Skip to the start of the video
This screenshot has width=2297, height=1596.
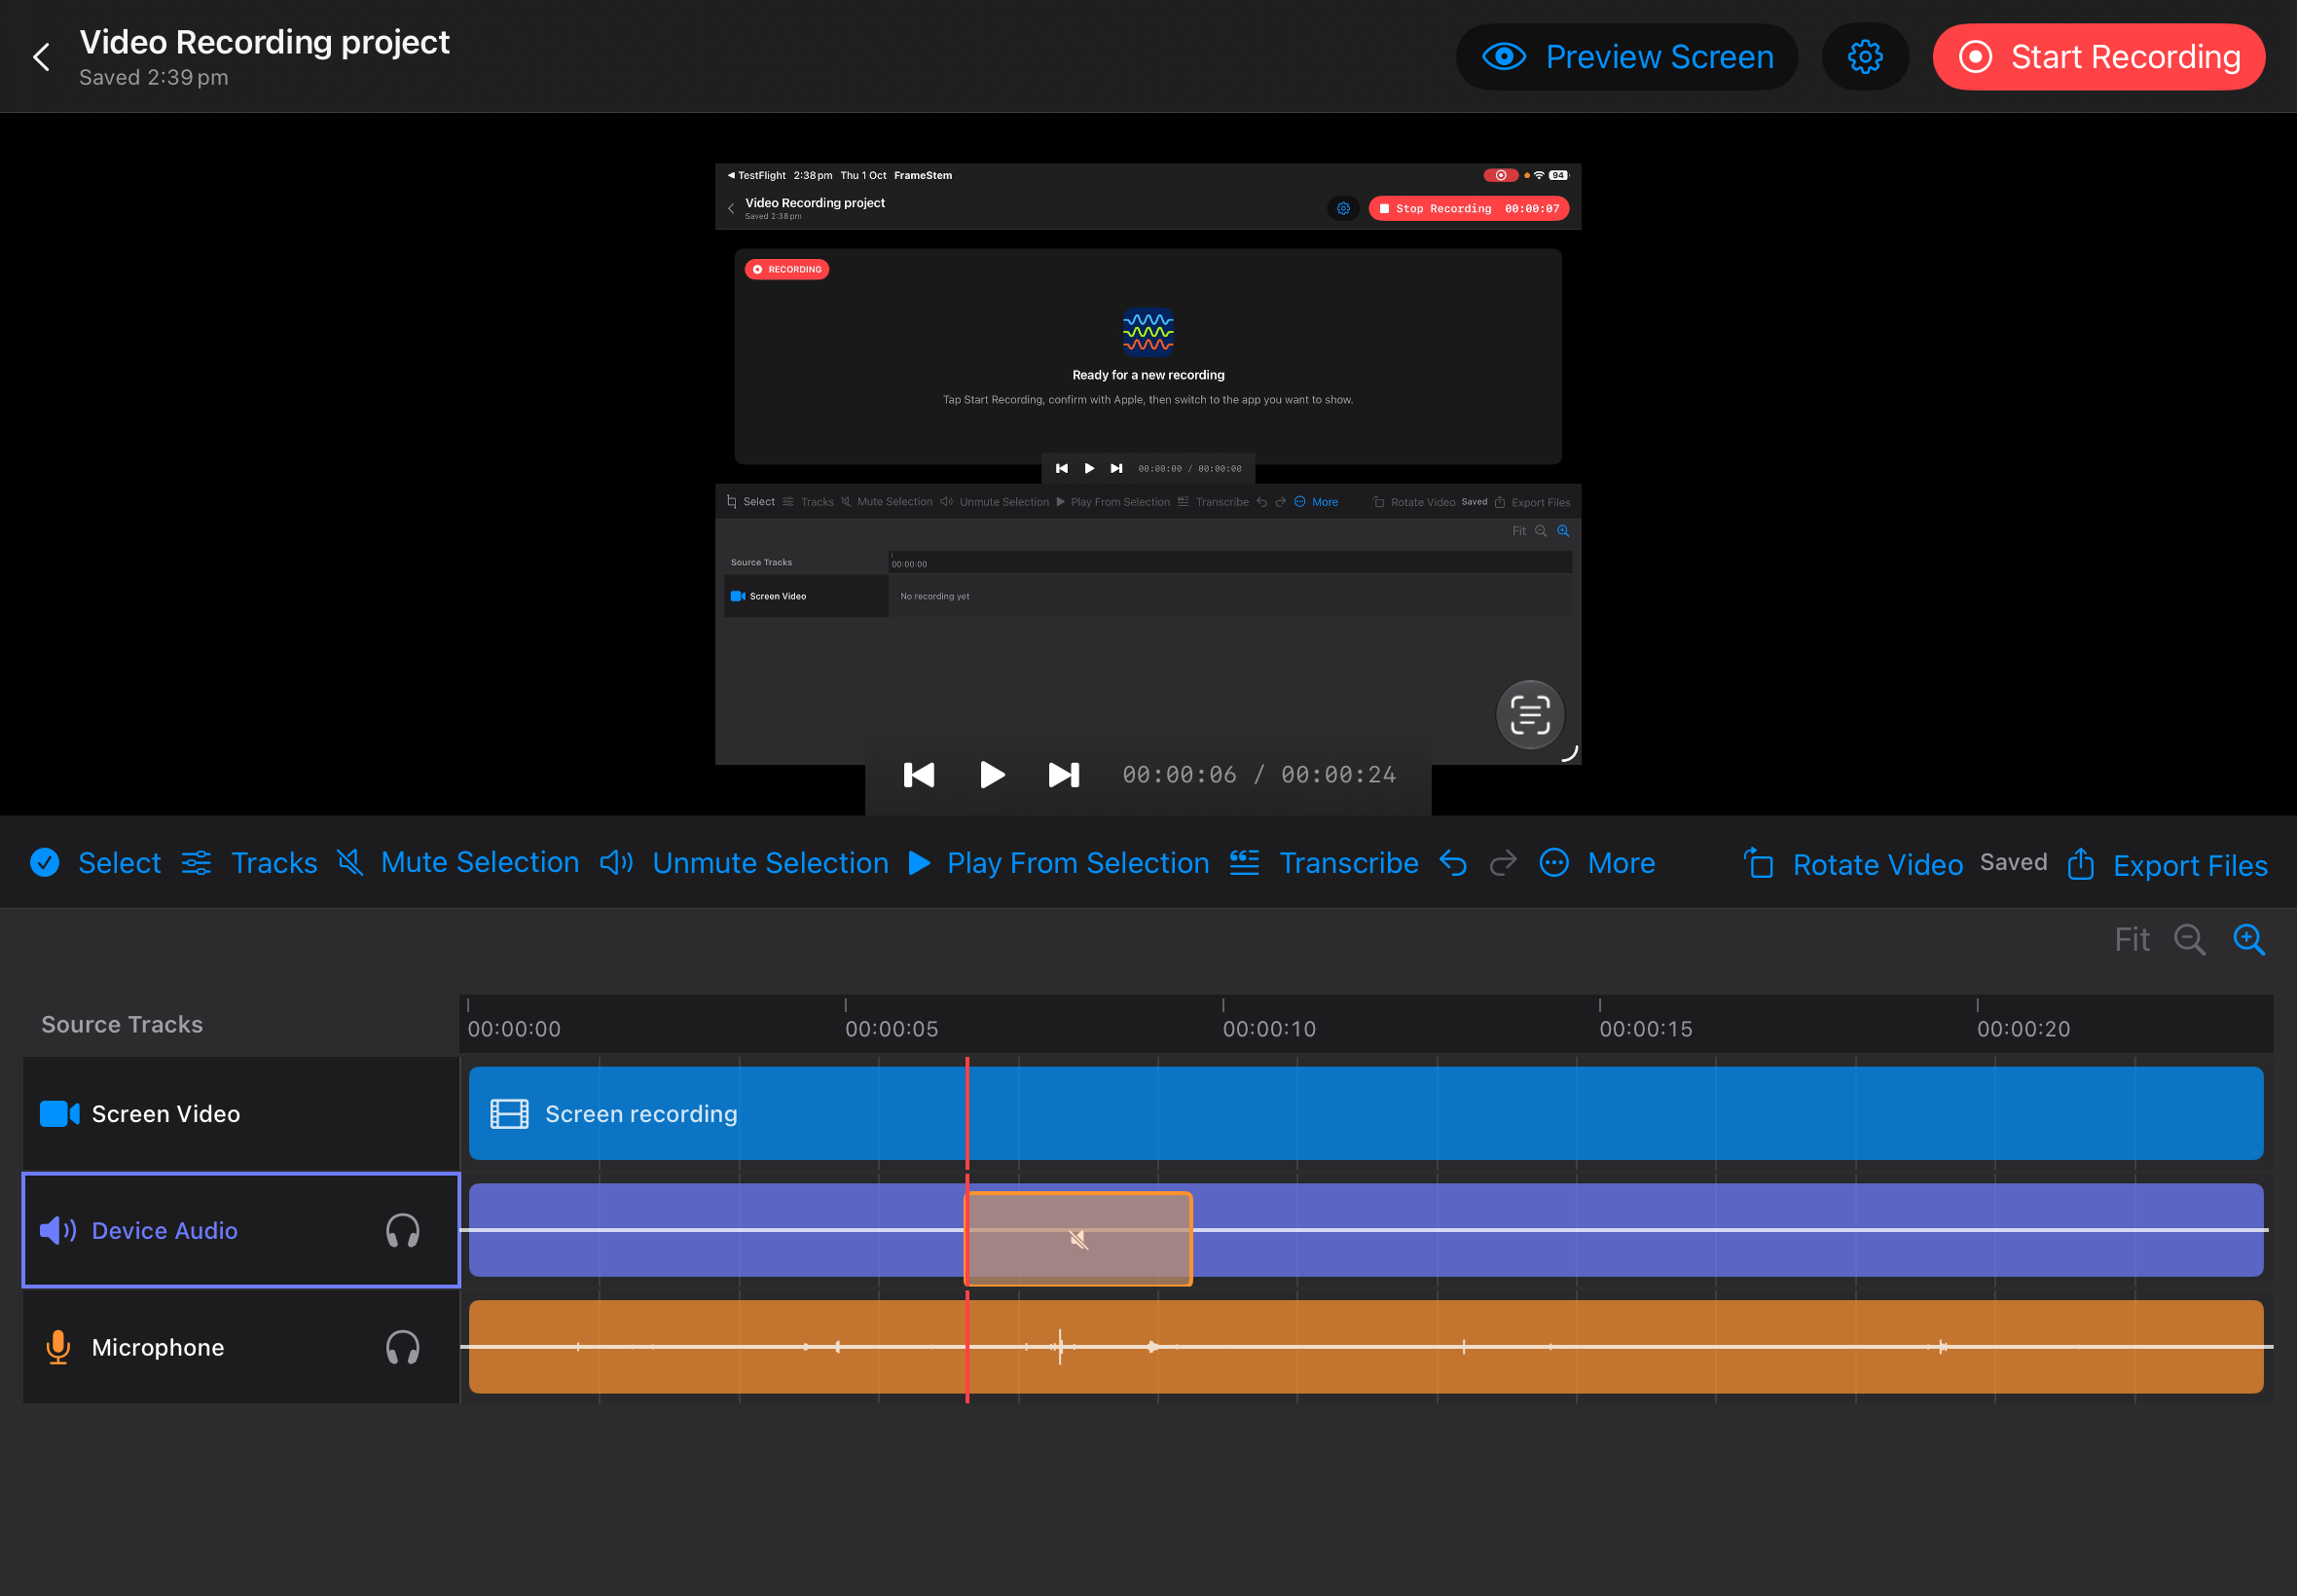pos(918,775)
